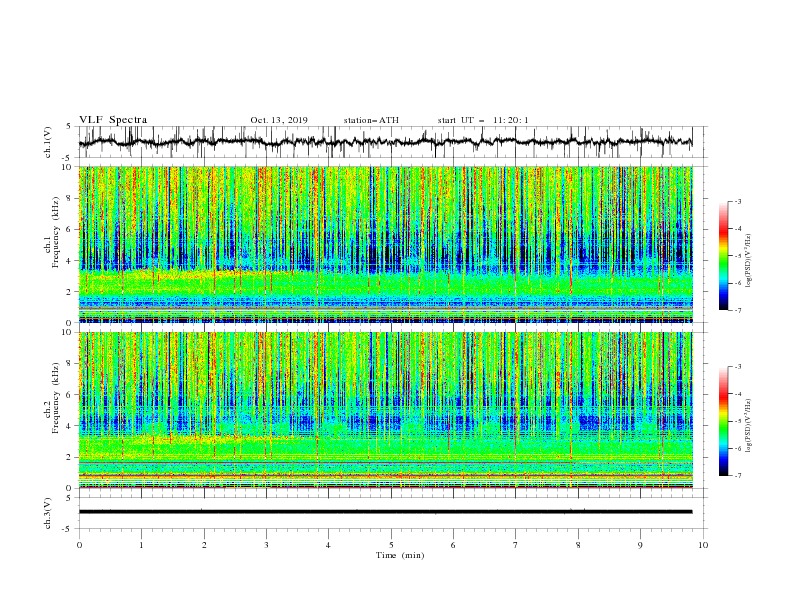
Task: Select the "start UT = 11:20:1" text
Action: [x=483, y=120]
